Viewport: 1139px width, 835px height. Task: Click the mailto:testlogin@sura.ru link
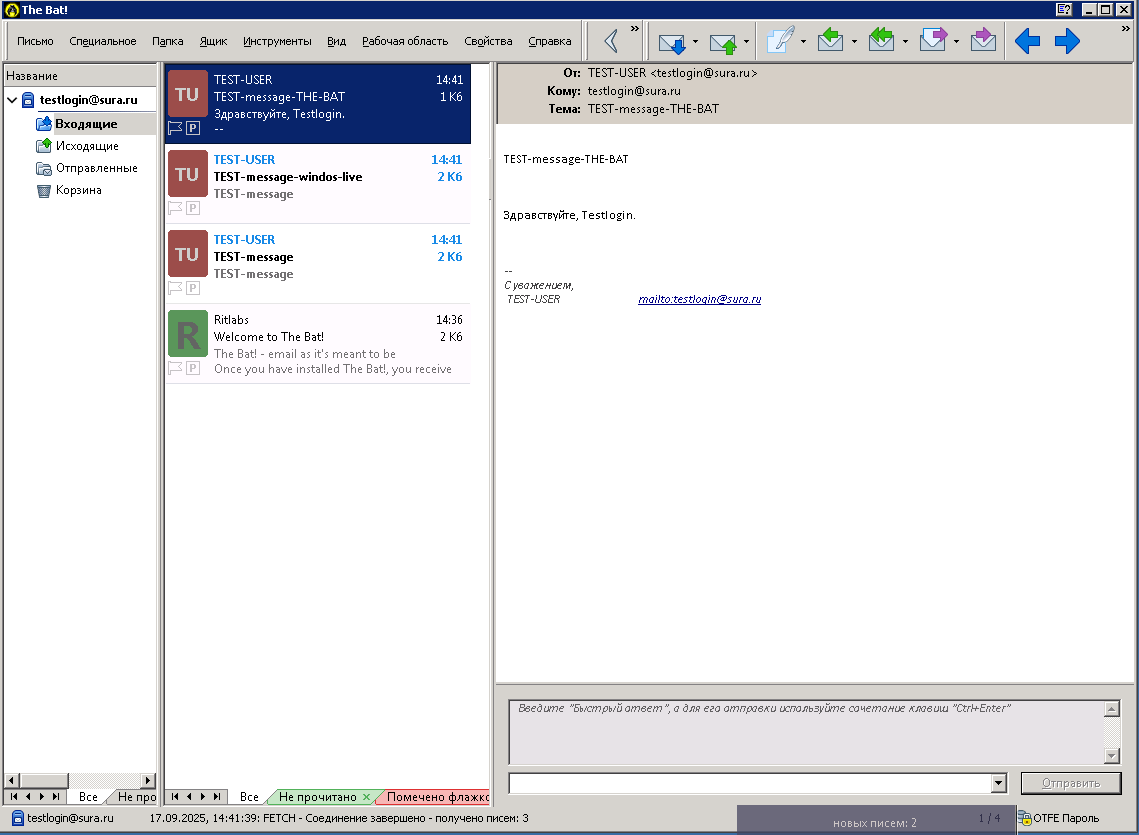point(700,299)
